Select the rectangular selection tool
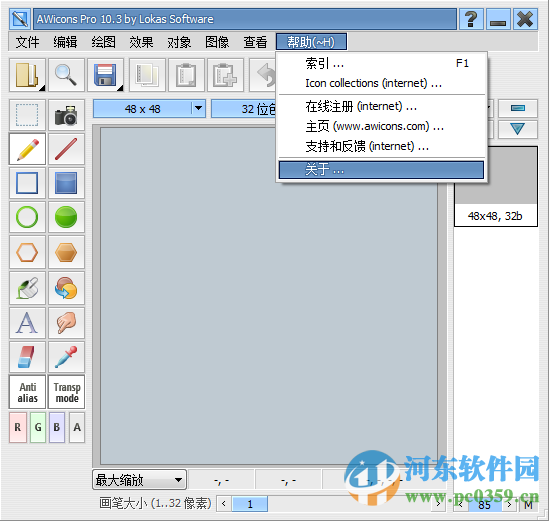 point(27,115)
